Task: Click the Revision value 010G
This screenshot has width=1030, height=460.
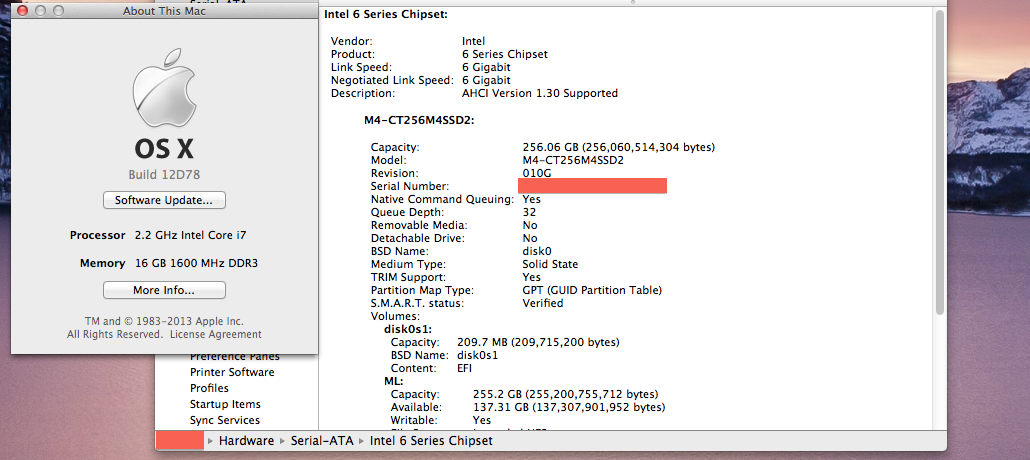Action: click(537, 173)
